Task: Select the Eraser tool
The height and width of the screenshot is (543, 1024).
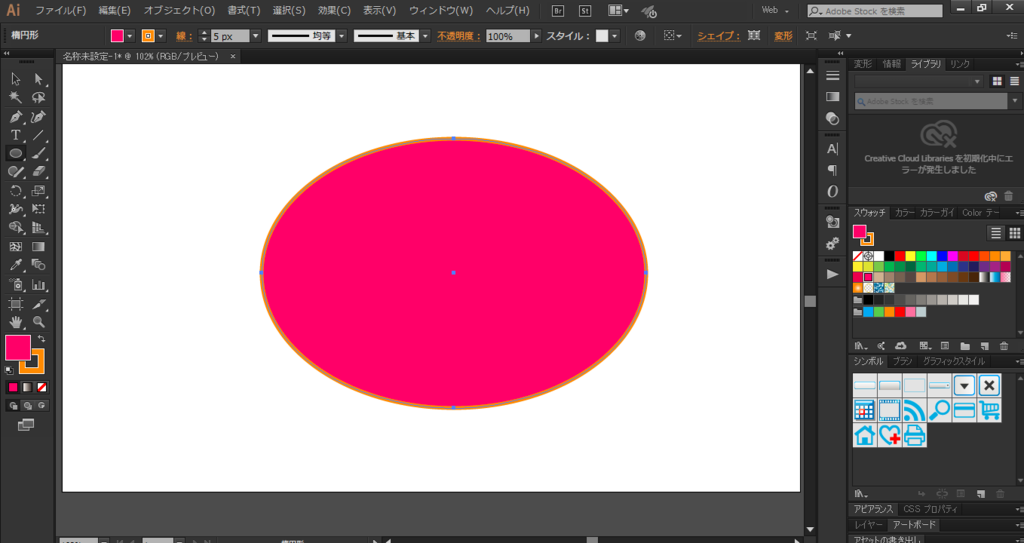Action: (x=39, y=172)
